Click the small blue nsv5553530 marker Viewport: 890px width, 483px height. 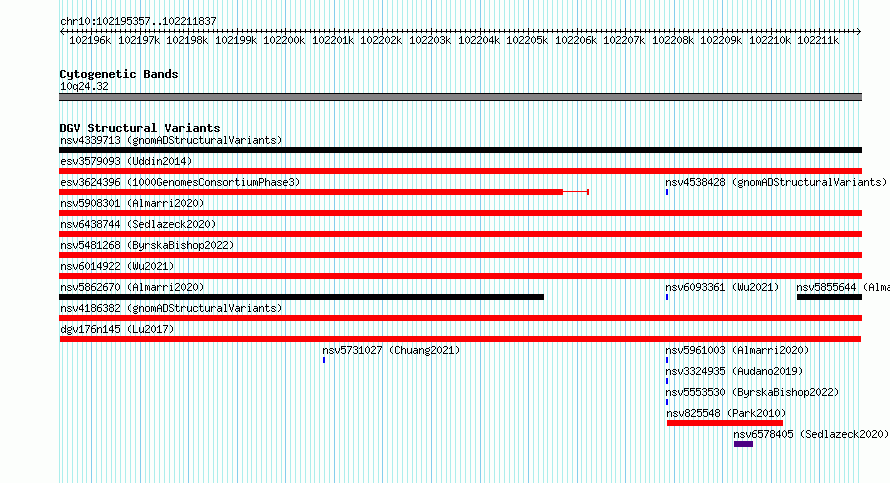click(667, 402)
